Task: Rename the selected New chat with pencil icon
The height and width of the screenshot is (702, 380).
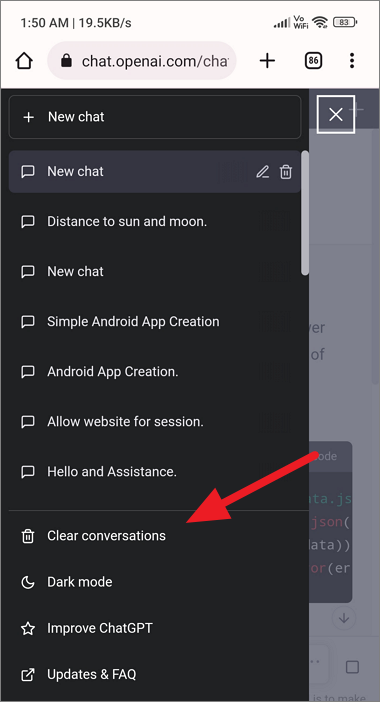Action: [x=262, y=171]
